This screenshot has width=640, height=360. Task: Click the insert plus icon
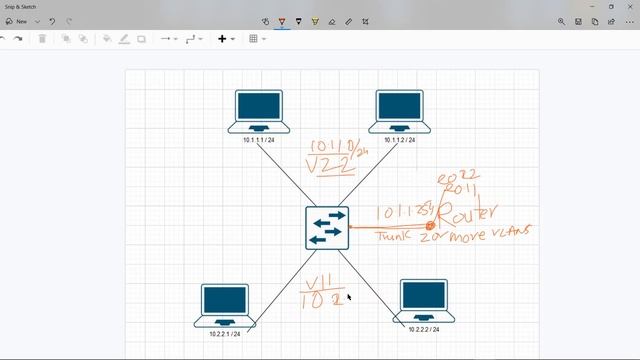click(222, 39)
